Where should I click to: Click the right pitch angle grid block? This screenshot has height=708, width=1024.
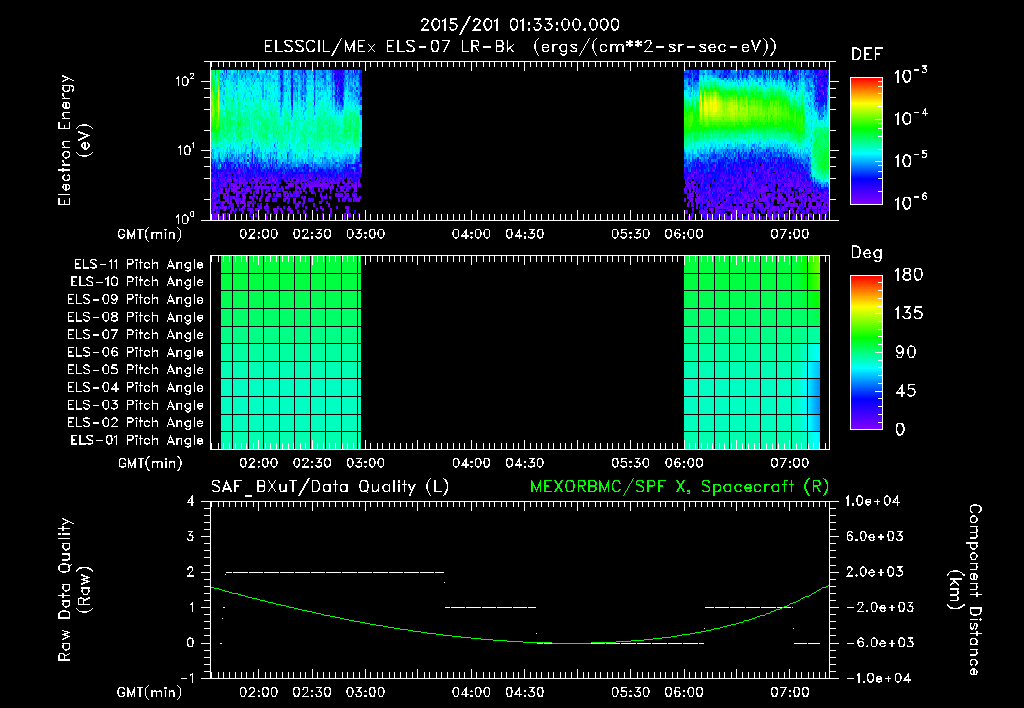[x=752, y=352]
